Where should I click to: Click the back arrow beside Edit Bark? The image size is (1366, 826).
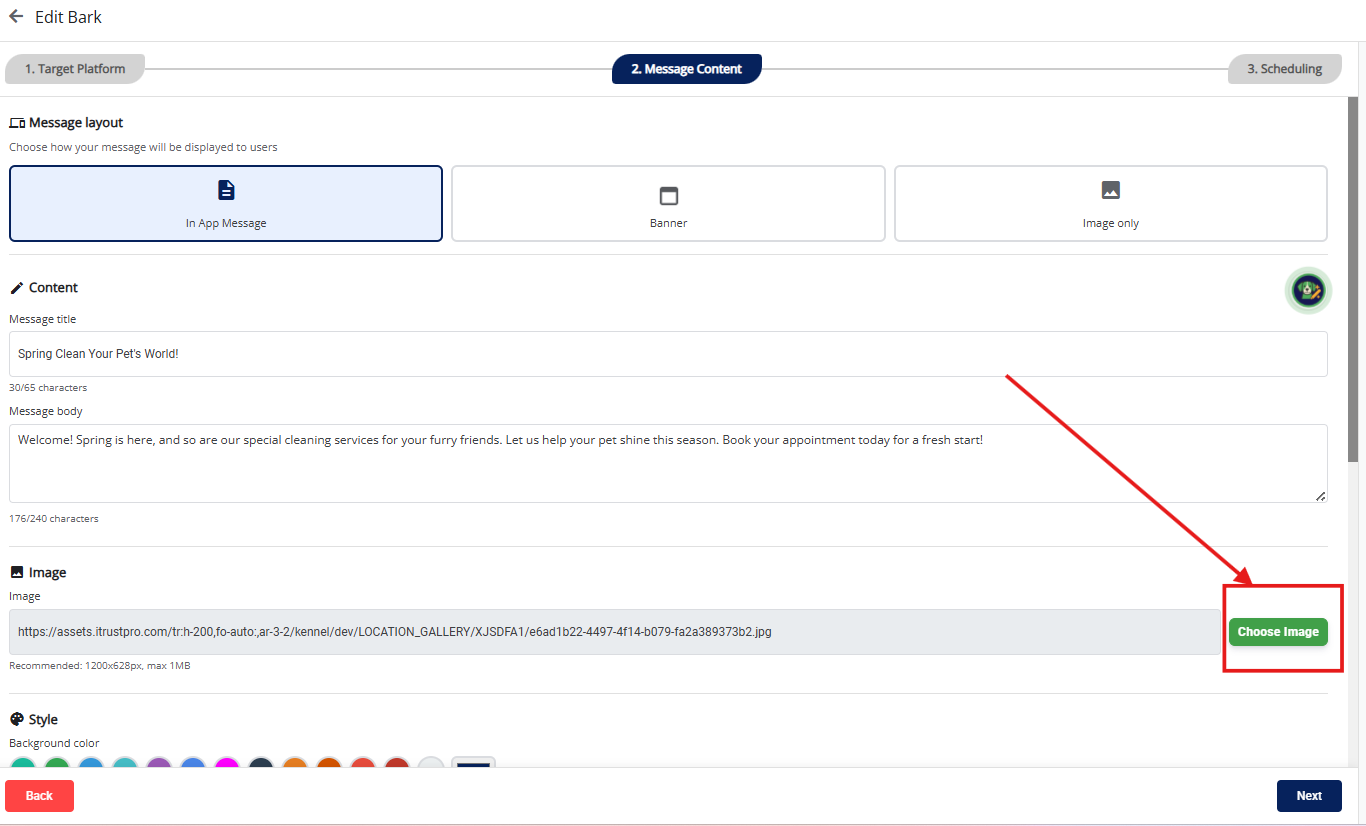click(16, 17)
